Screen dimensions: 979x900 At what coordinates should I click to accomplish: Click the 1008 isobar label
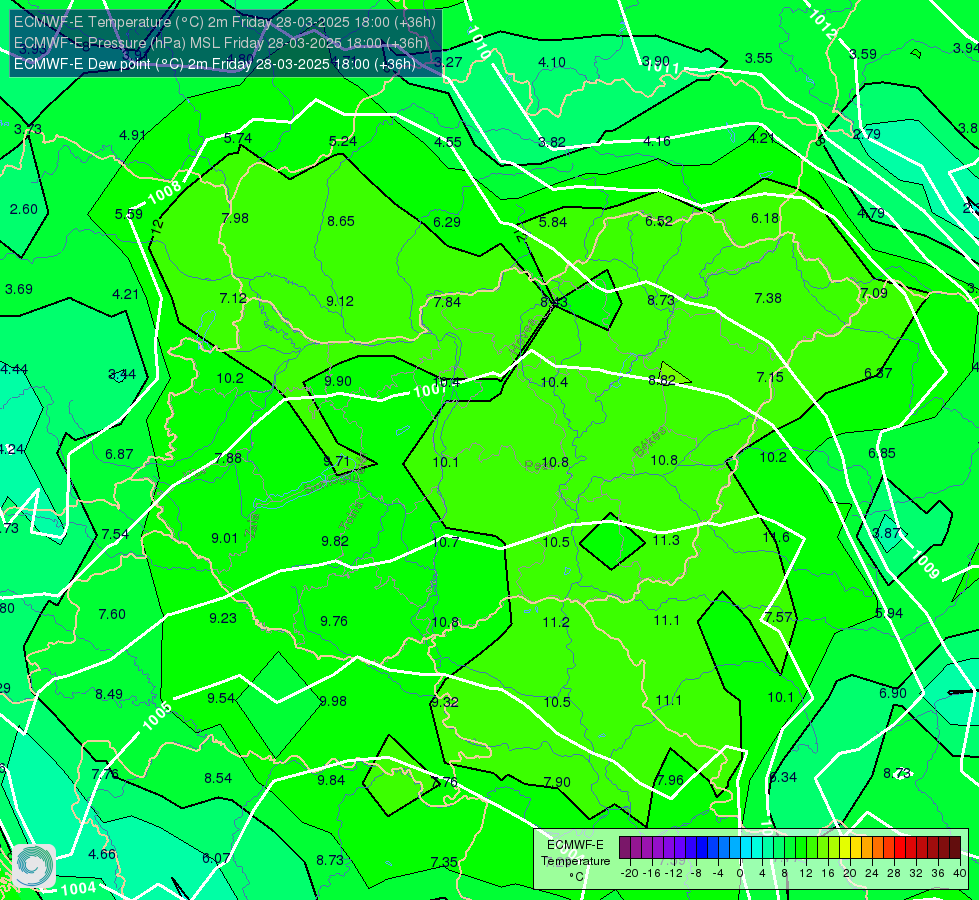click(x=165, y=192)
